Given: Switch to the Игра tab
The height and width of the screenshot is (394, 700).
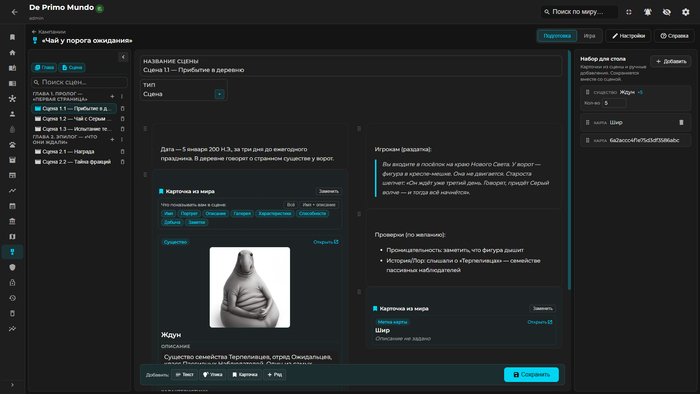Looking at the screenshot, I should click(589, 36).
